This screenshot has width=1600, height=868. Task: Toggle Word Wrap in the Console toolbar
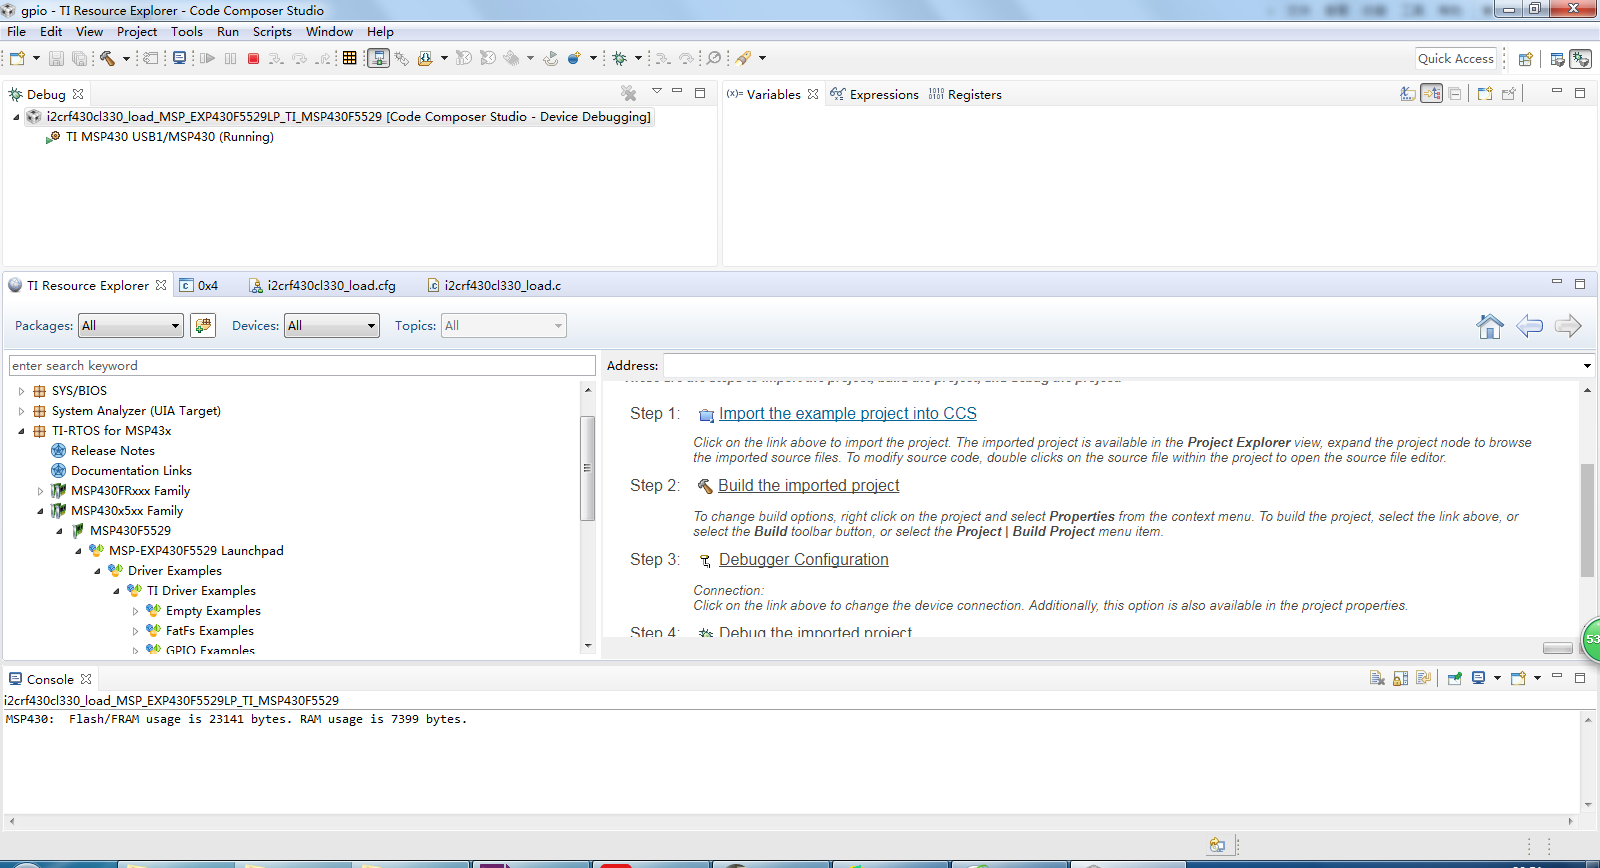coord(1423,678)
